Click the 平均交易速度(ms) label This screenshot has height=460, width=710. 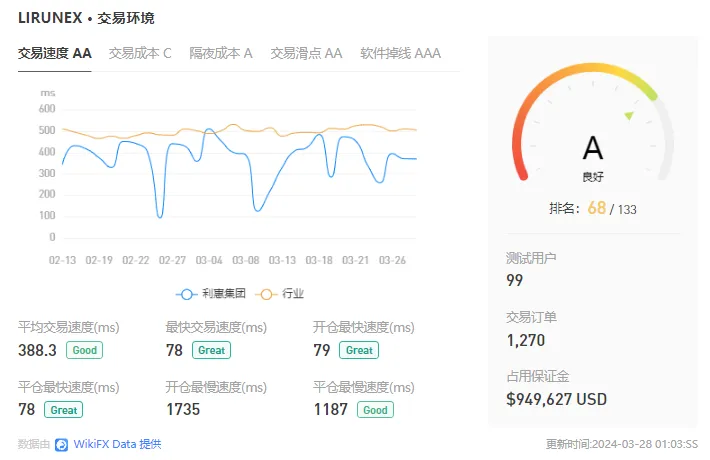pos(69,327)
